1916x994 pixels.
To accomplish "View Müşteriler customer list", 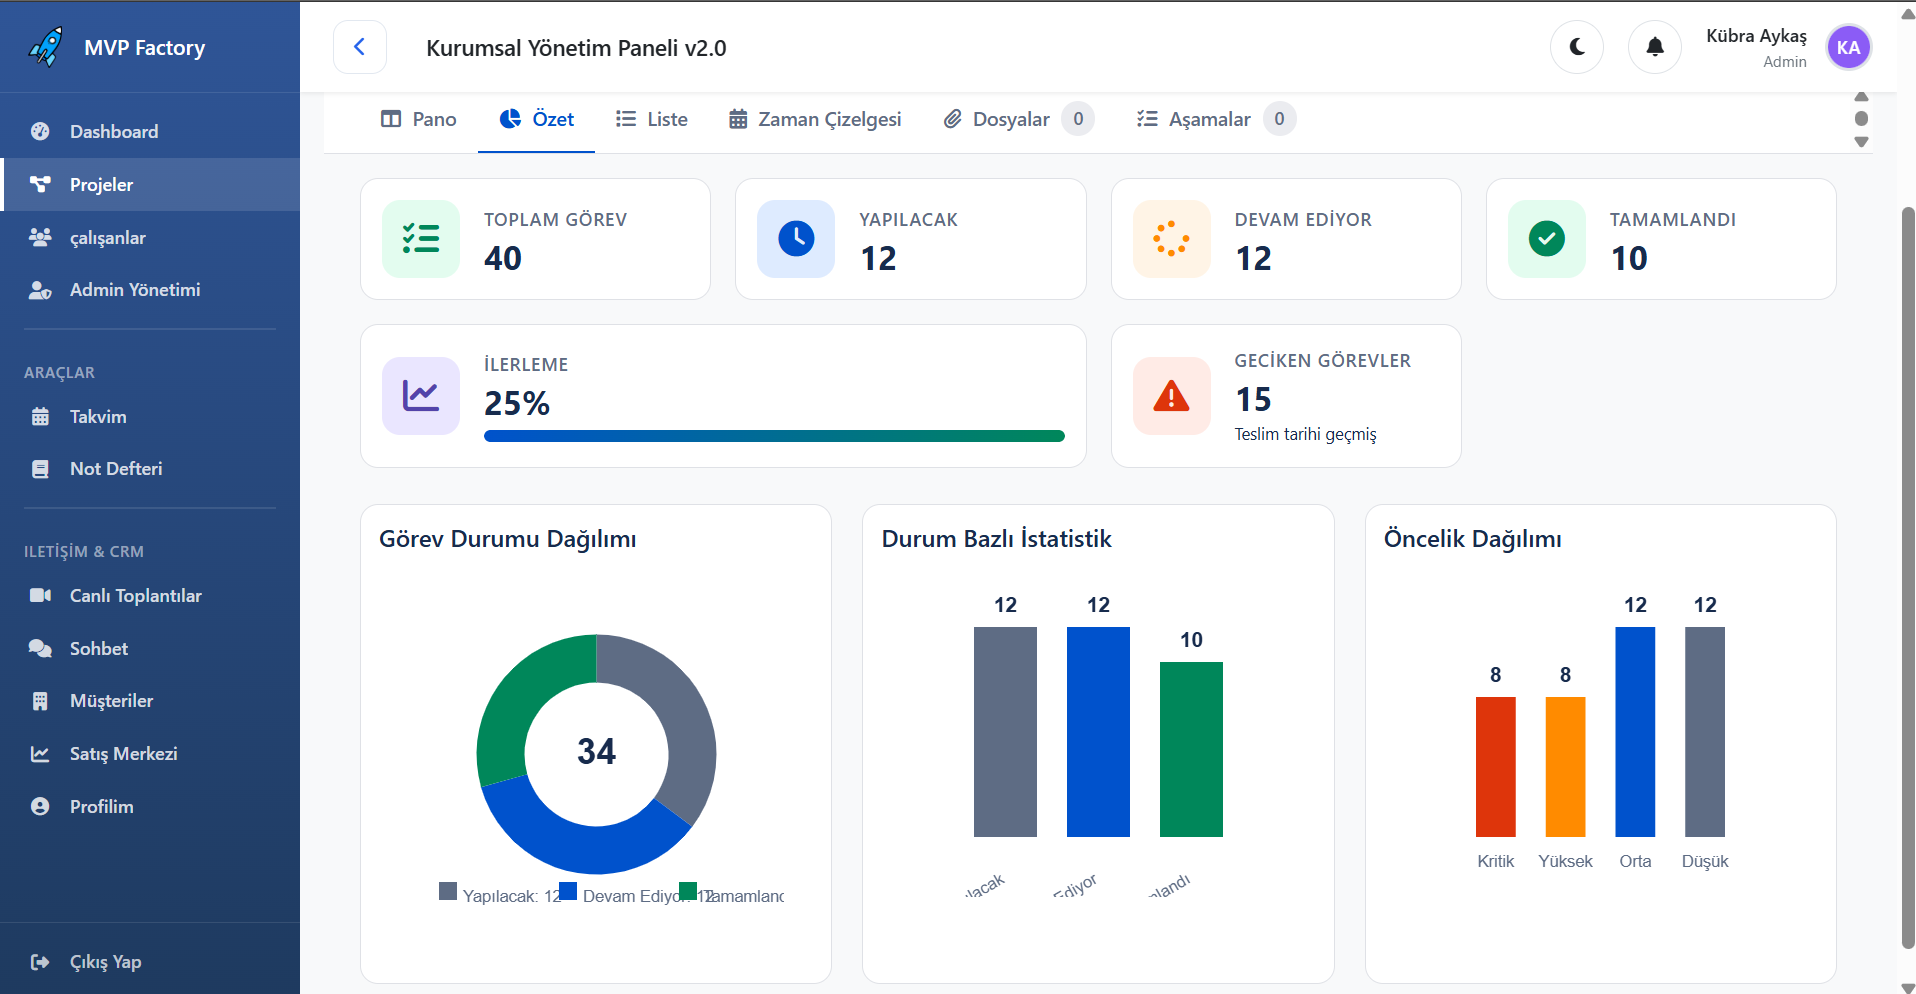I will click(x=111, y=700).
